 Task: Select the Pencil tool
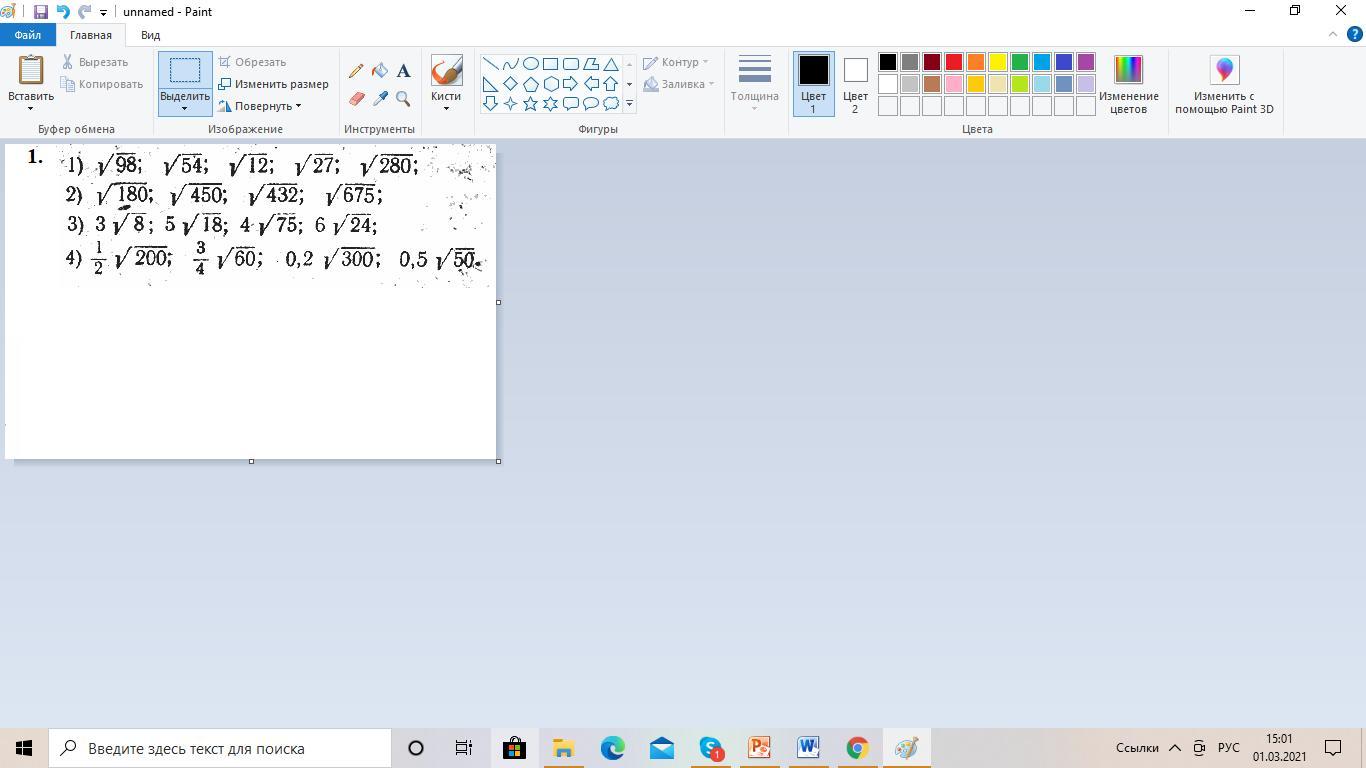356,71
